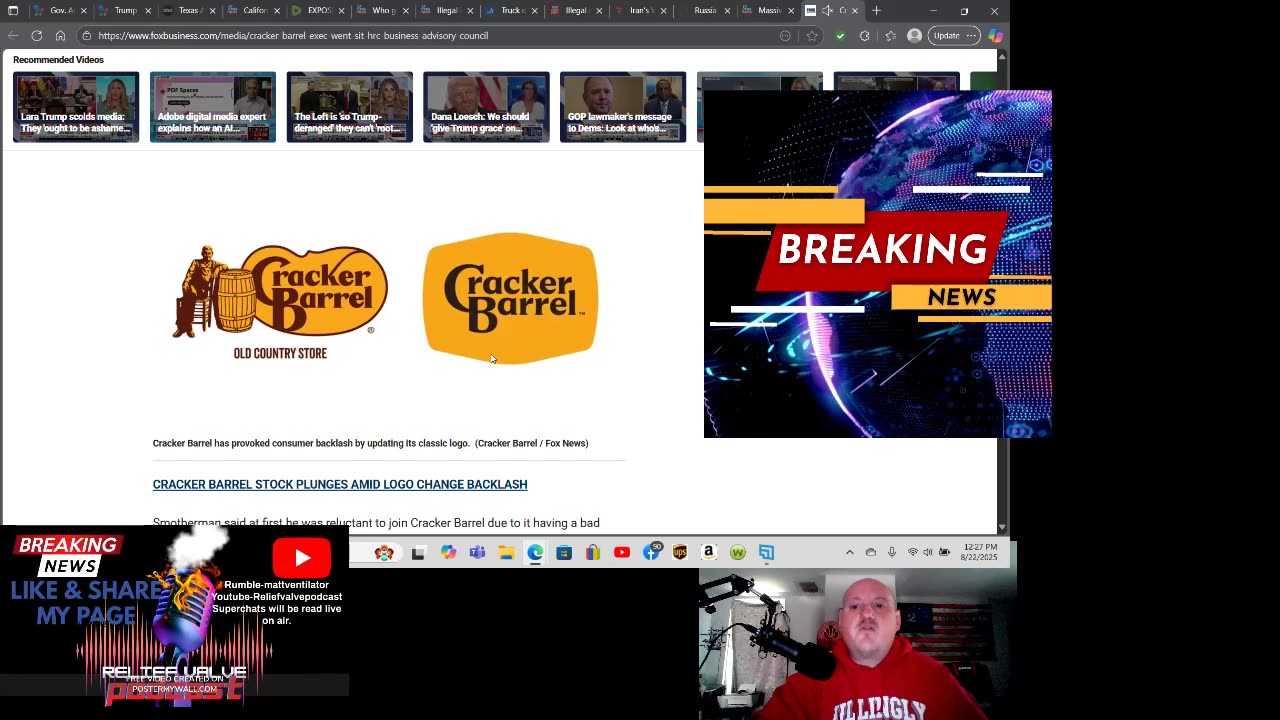Viewport: 1280px width, 720px height.
Task: Open Copilot in the Edge sidebar
Action: pos(995,35)
